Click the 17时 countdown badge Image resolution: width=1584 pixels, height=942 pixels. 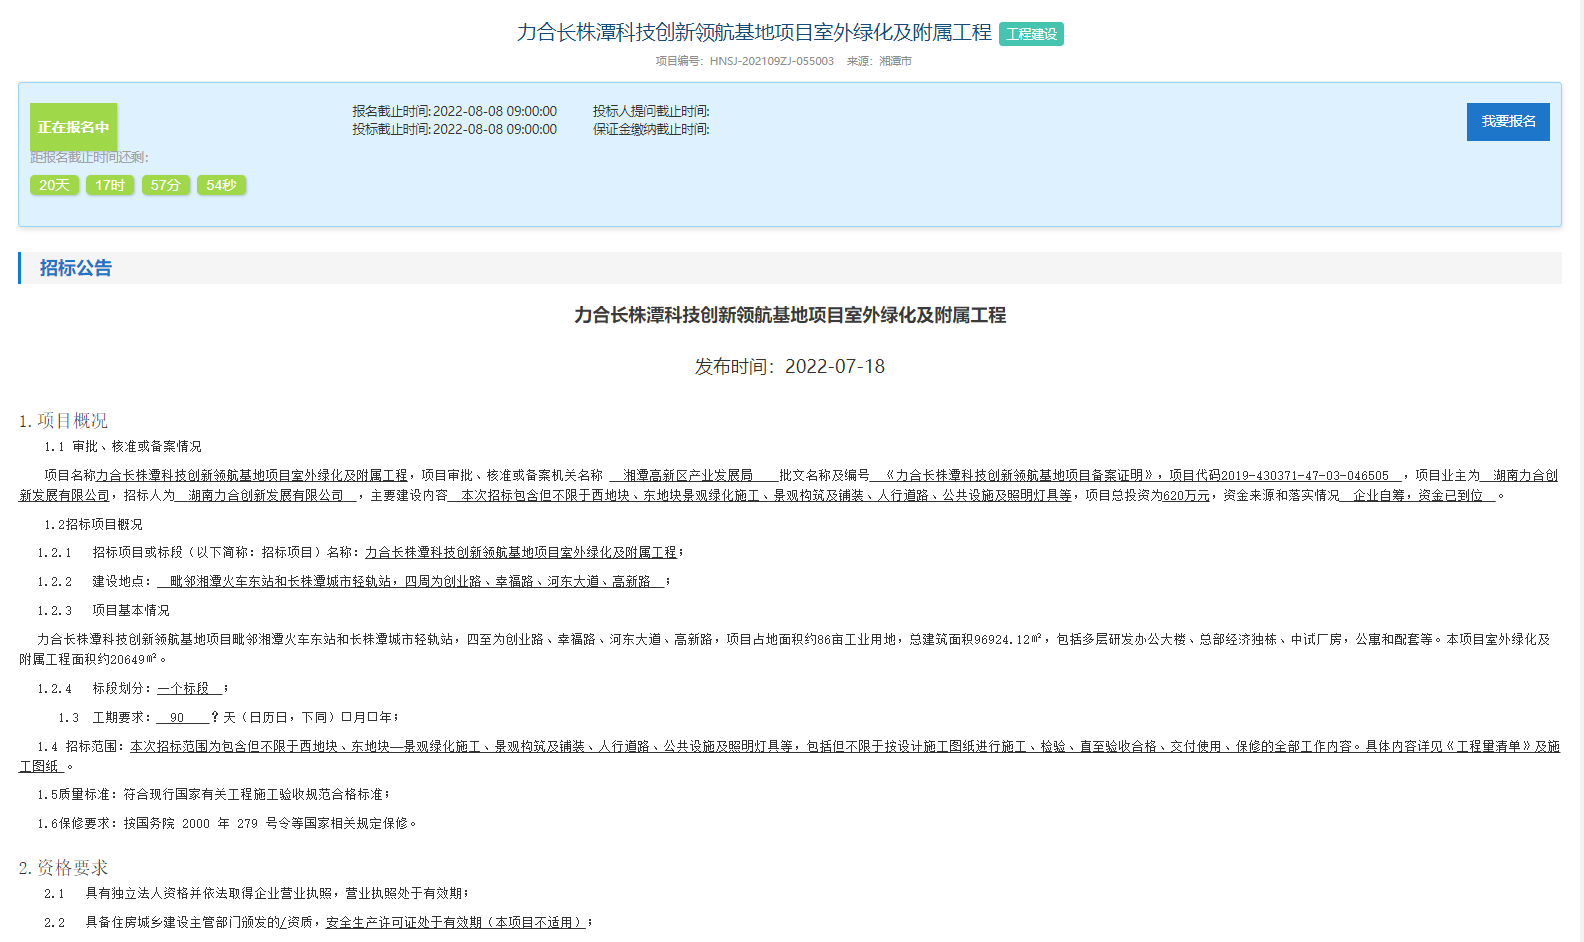pos(110,185)
